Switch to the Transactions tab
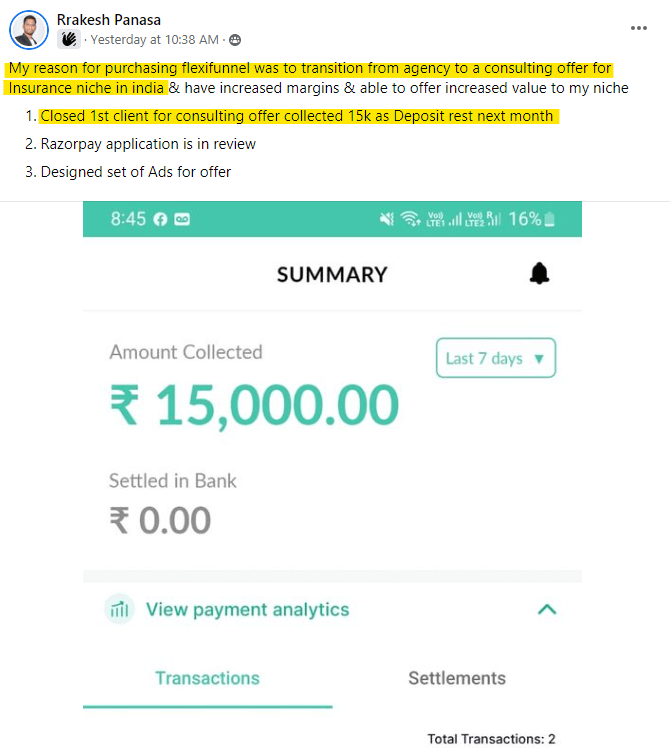670x748 pixels. 207,678
